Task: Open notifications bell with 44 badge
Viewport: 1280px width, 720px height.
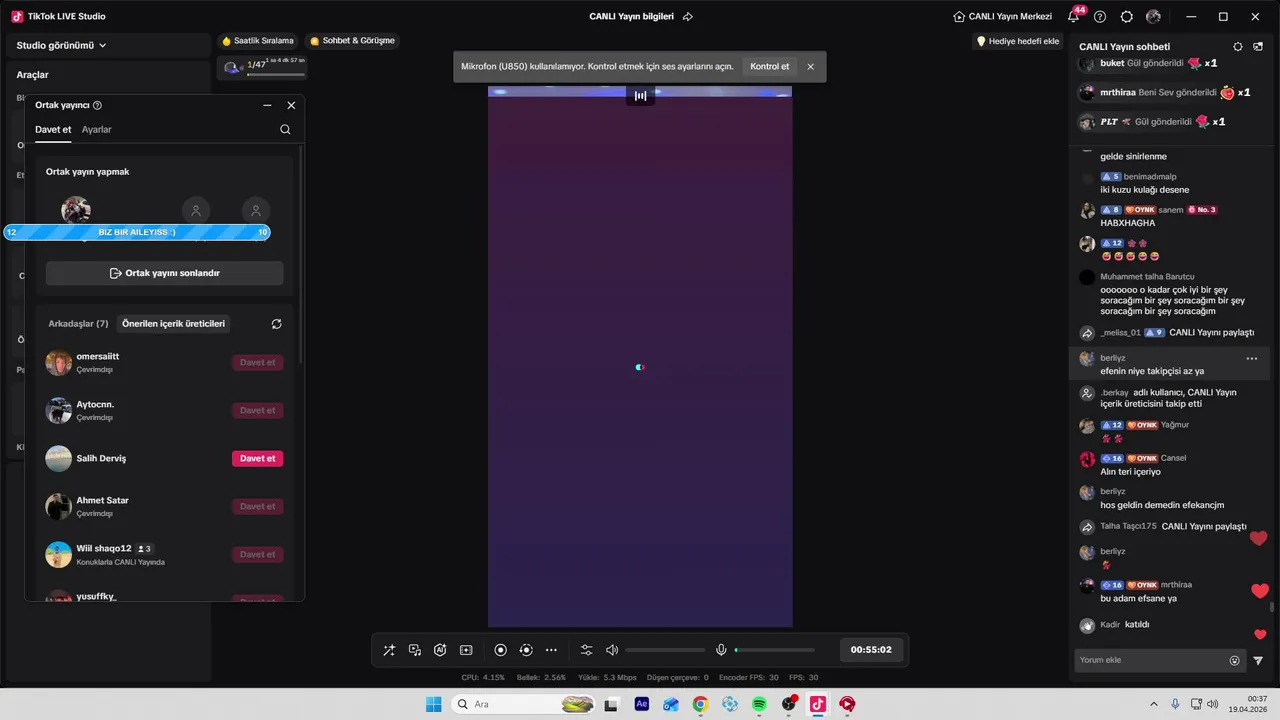Action: pos(1075,16)
